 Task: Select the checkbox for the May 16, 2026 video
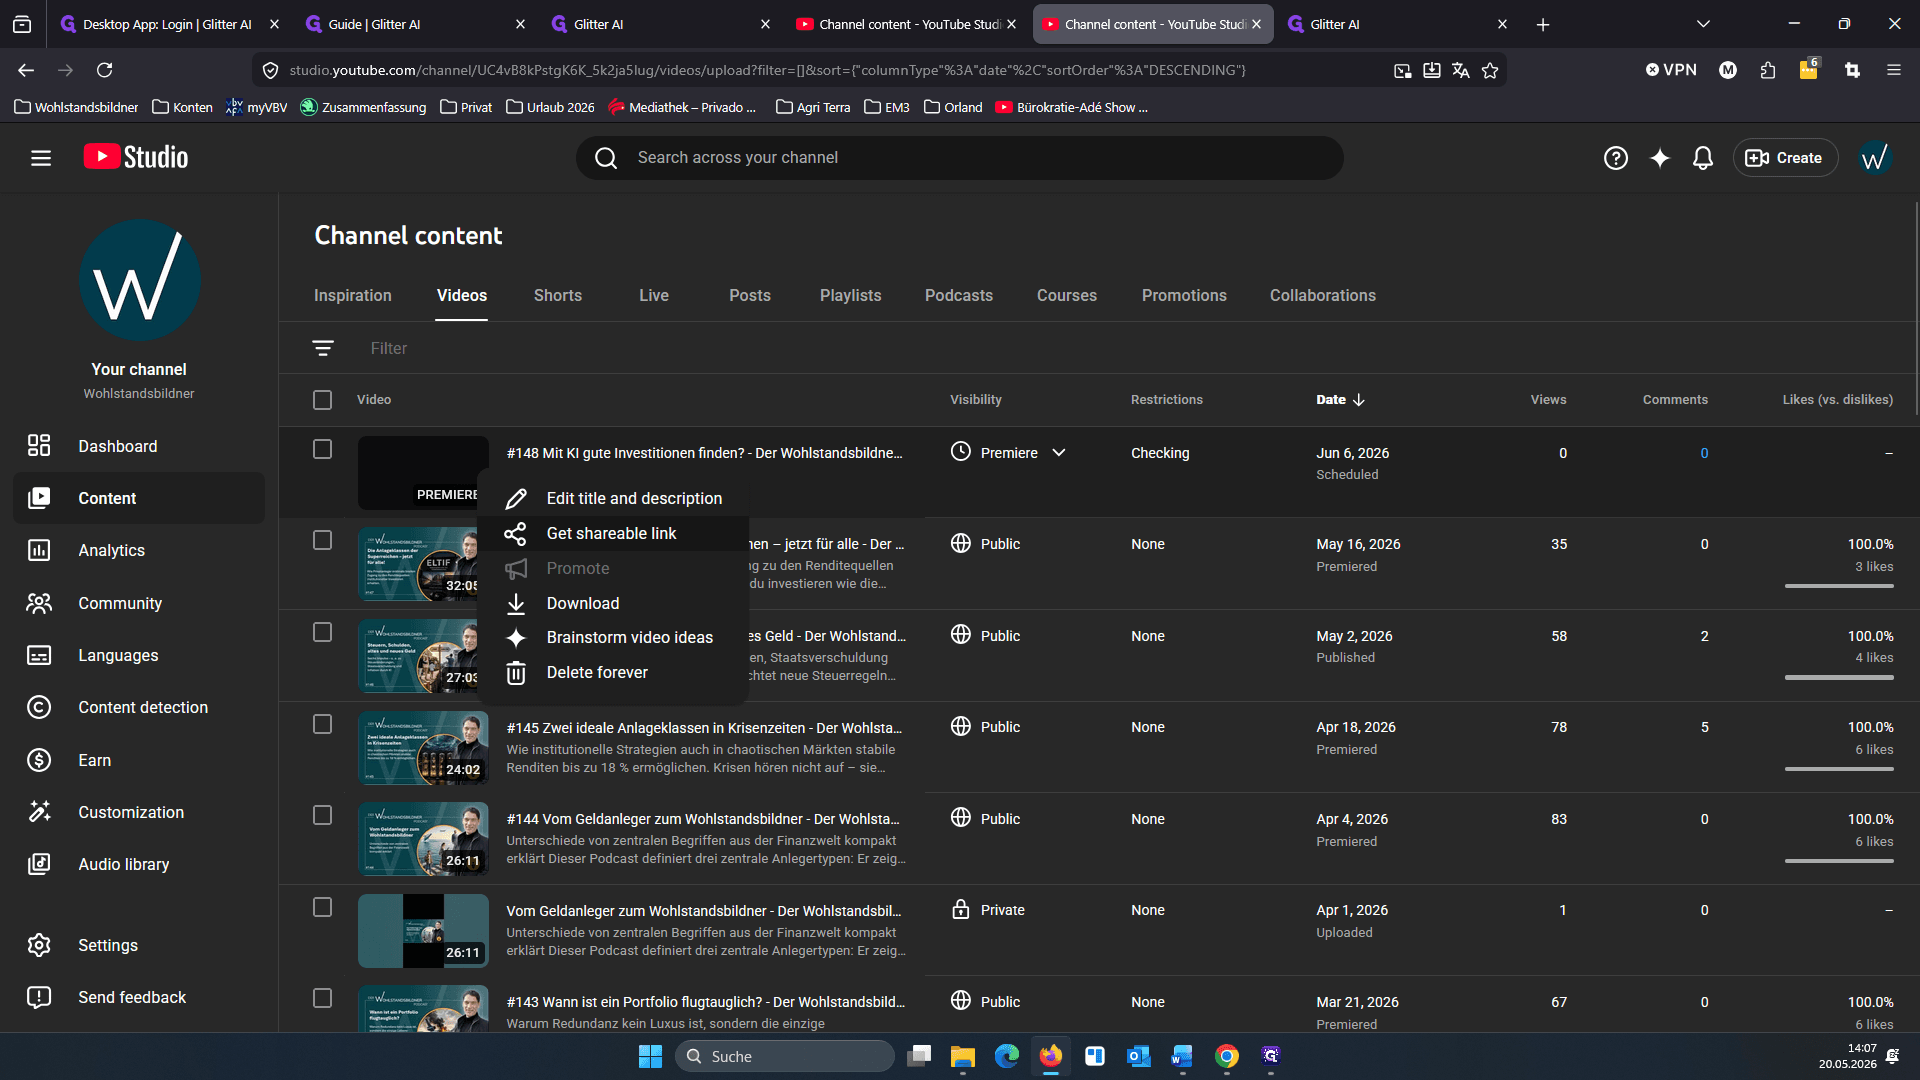tap(322, 540)
